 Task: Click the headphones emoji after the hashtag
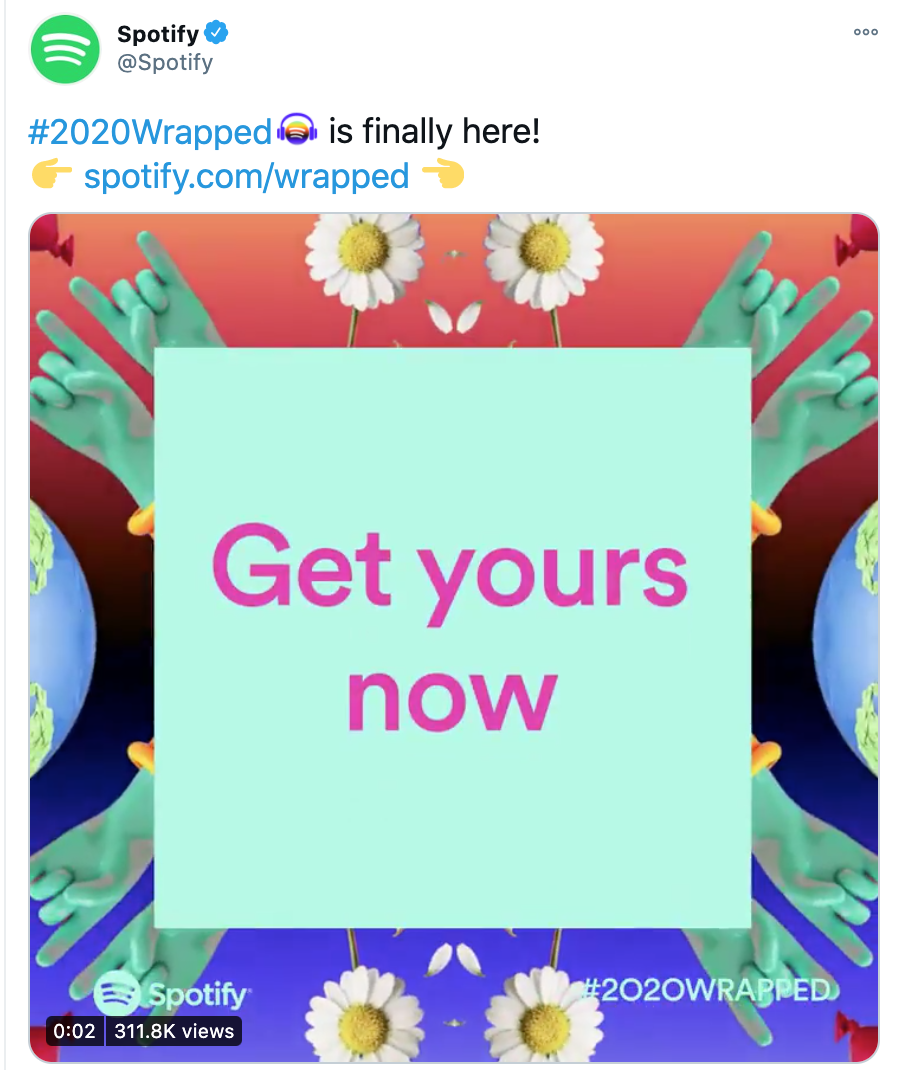[x=297, y=130]
